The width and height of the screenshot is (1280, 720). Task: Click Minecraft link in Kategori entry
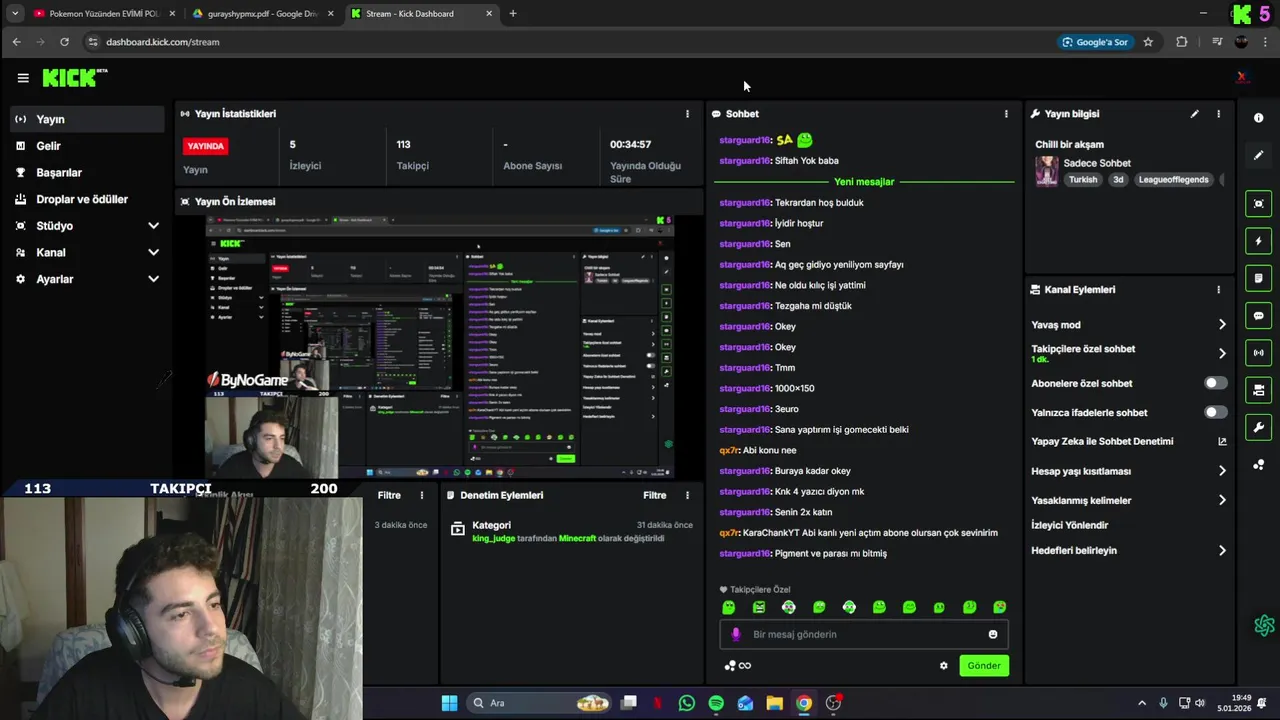coord(577,538)
